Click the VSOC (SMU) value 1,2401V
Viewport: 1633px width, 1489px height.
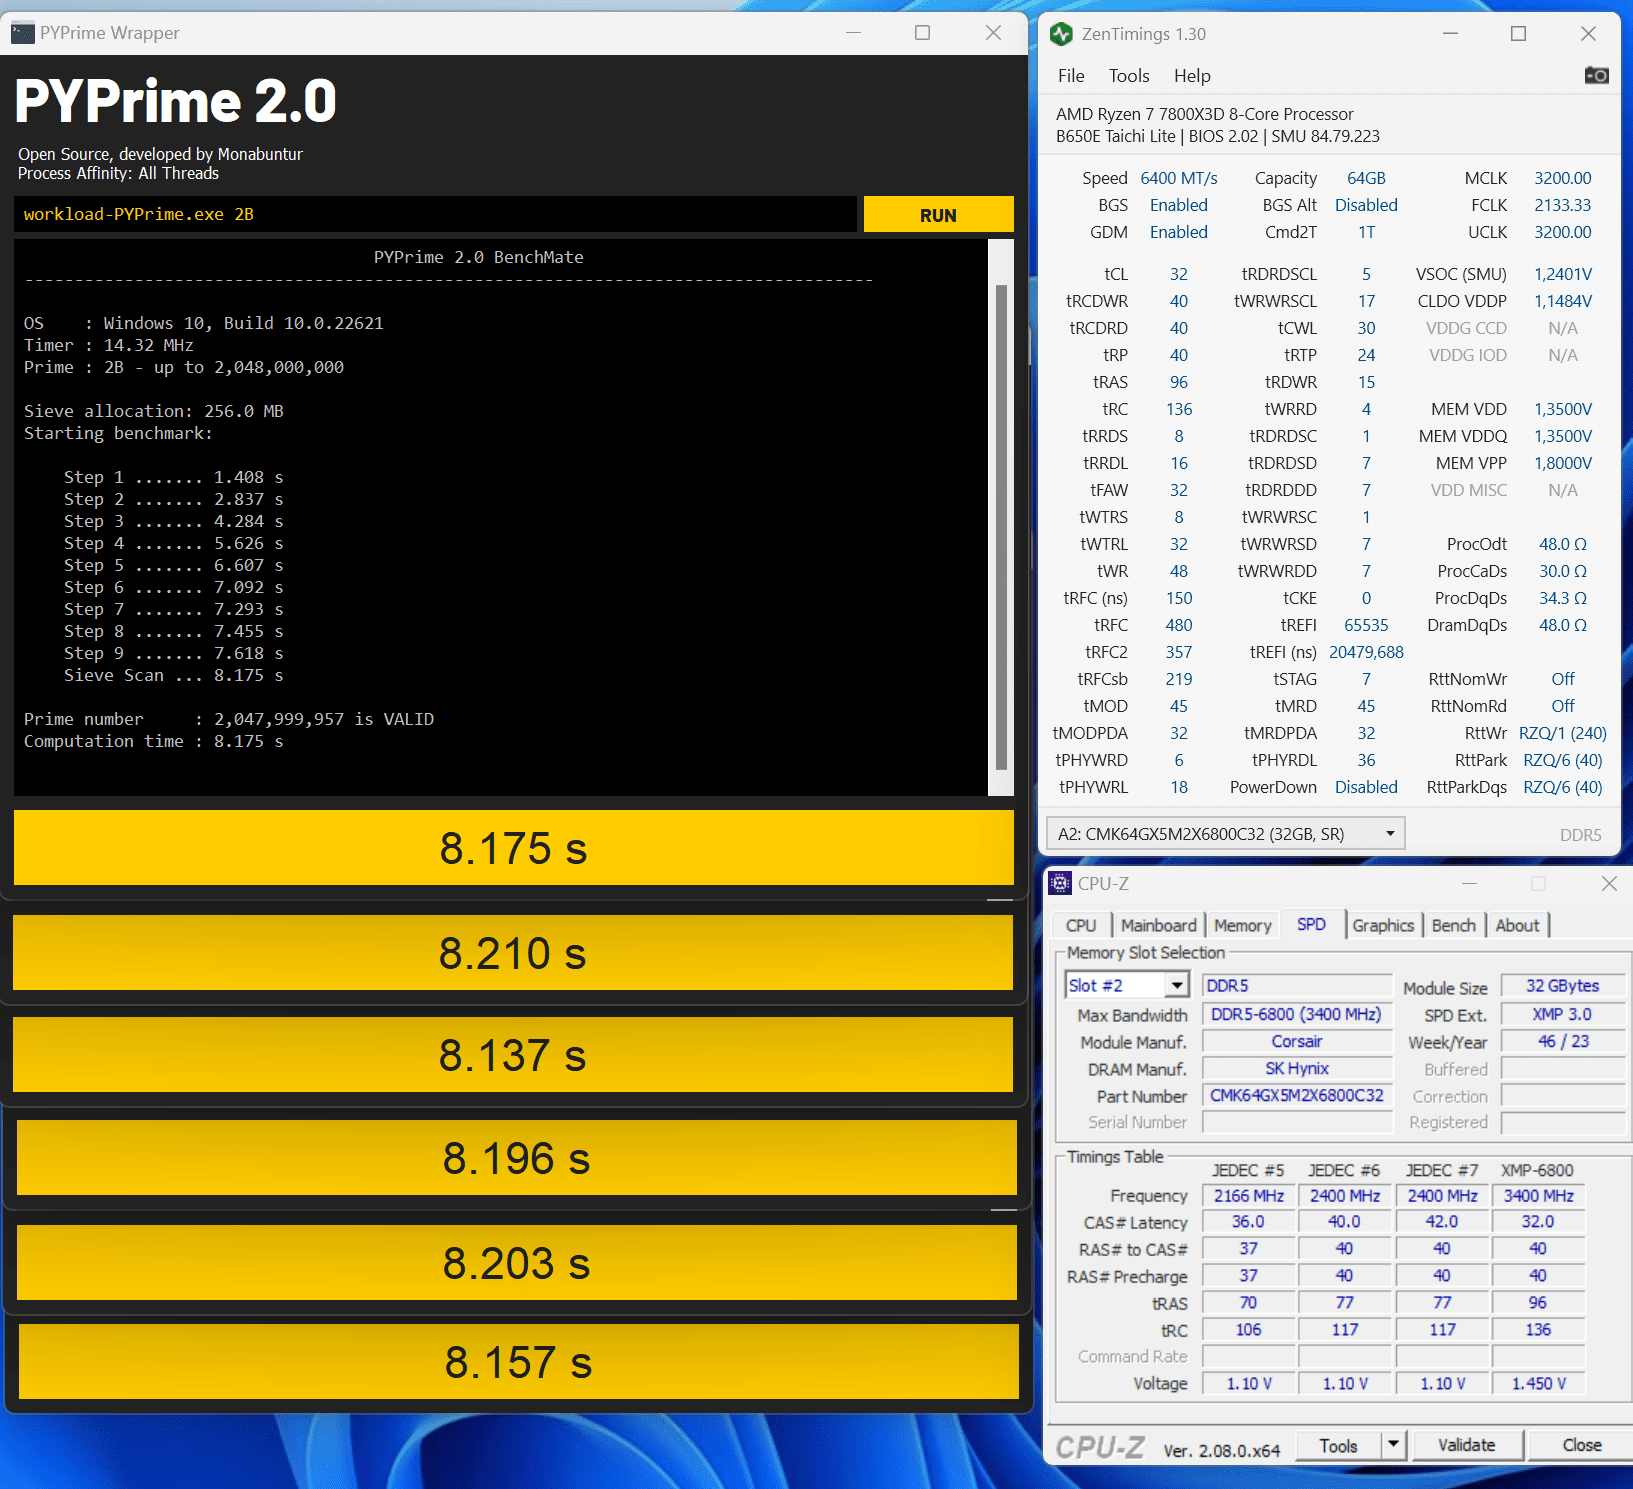tap(1563, 274)
